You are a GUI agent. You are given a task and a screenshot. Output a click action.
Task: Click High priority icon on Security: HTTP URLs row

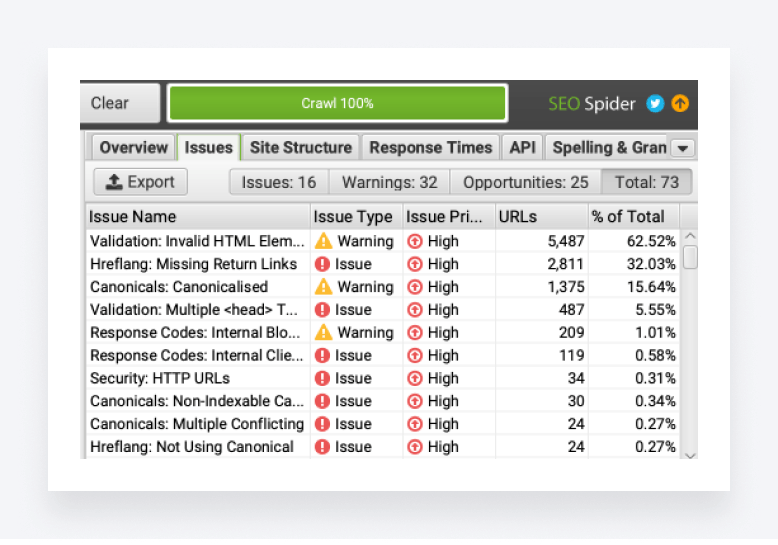coord(415,378)
